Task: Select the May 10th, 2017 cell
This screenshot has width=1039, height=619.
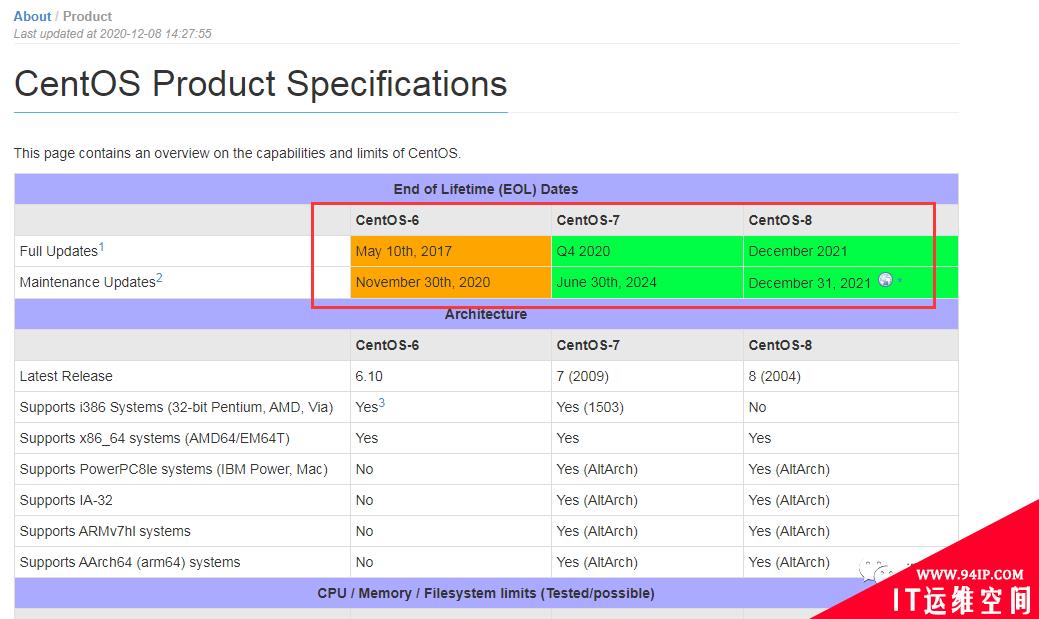Action: point(451,251)
